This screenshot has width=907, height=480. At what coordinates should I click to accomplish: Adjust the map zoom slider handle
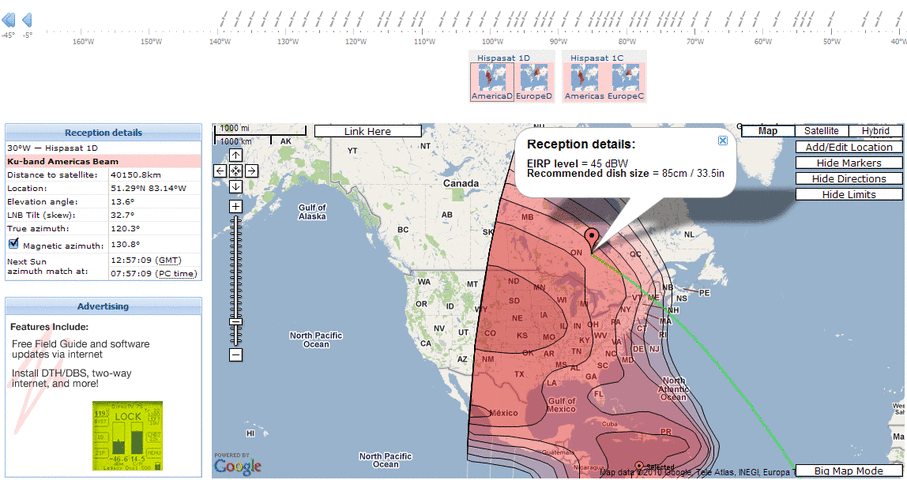coord(235,322)
